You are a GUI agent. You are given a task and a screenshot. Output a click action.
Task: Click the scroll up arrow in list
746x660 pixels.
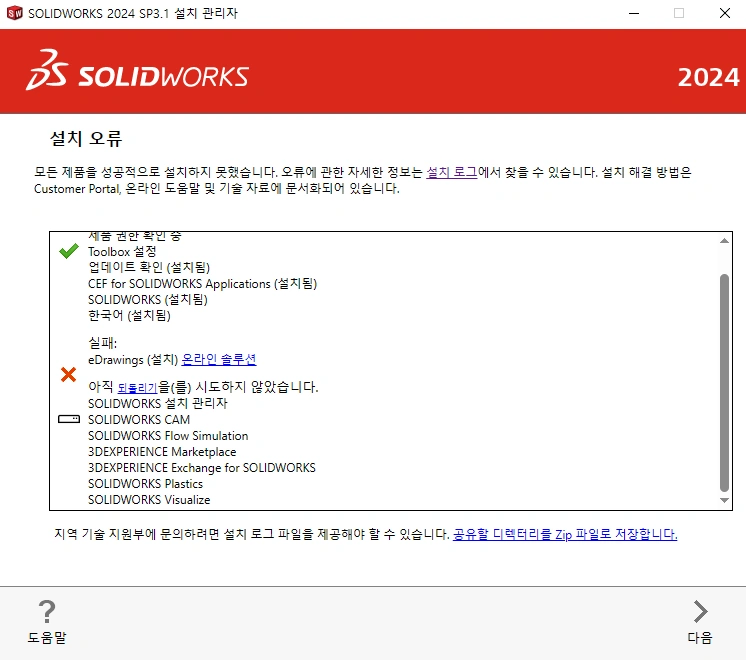724,241
